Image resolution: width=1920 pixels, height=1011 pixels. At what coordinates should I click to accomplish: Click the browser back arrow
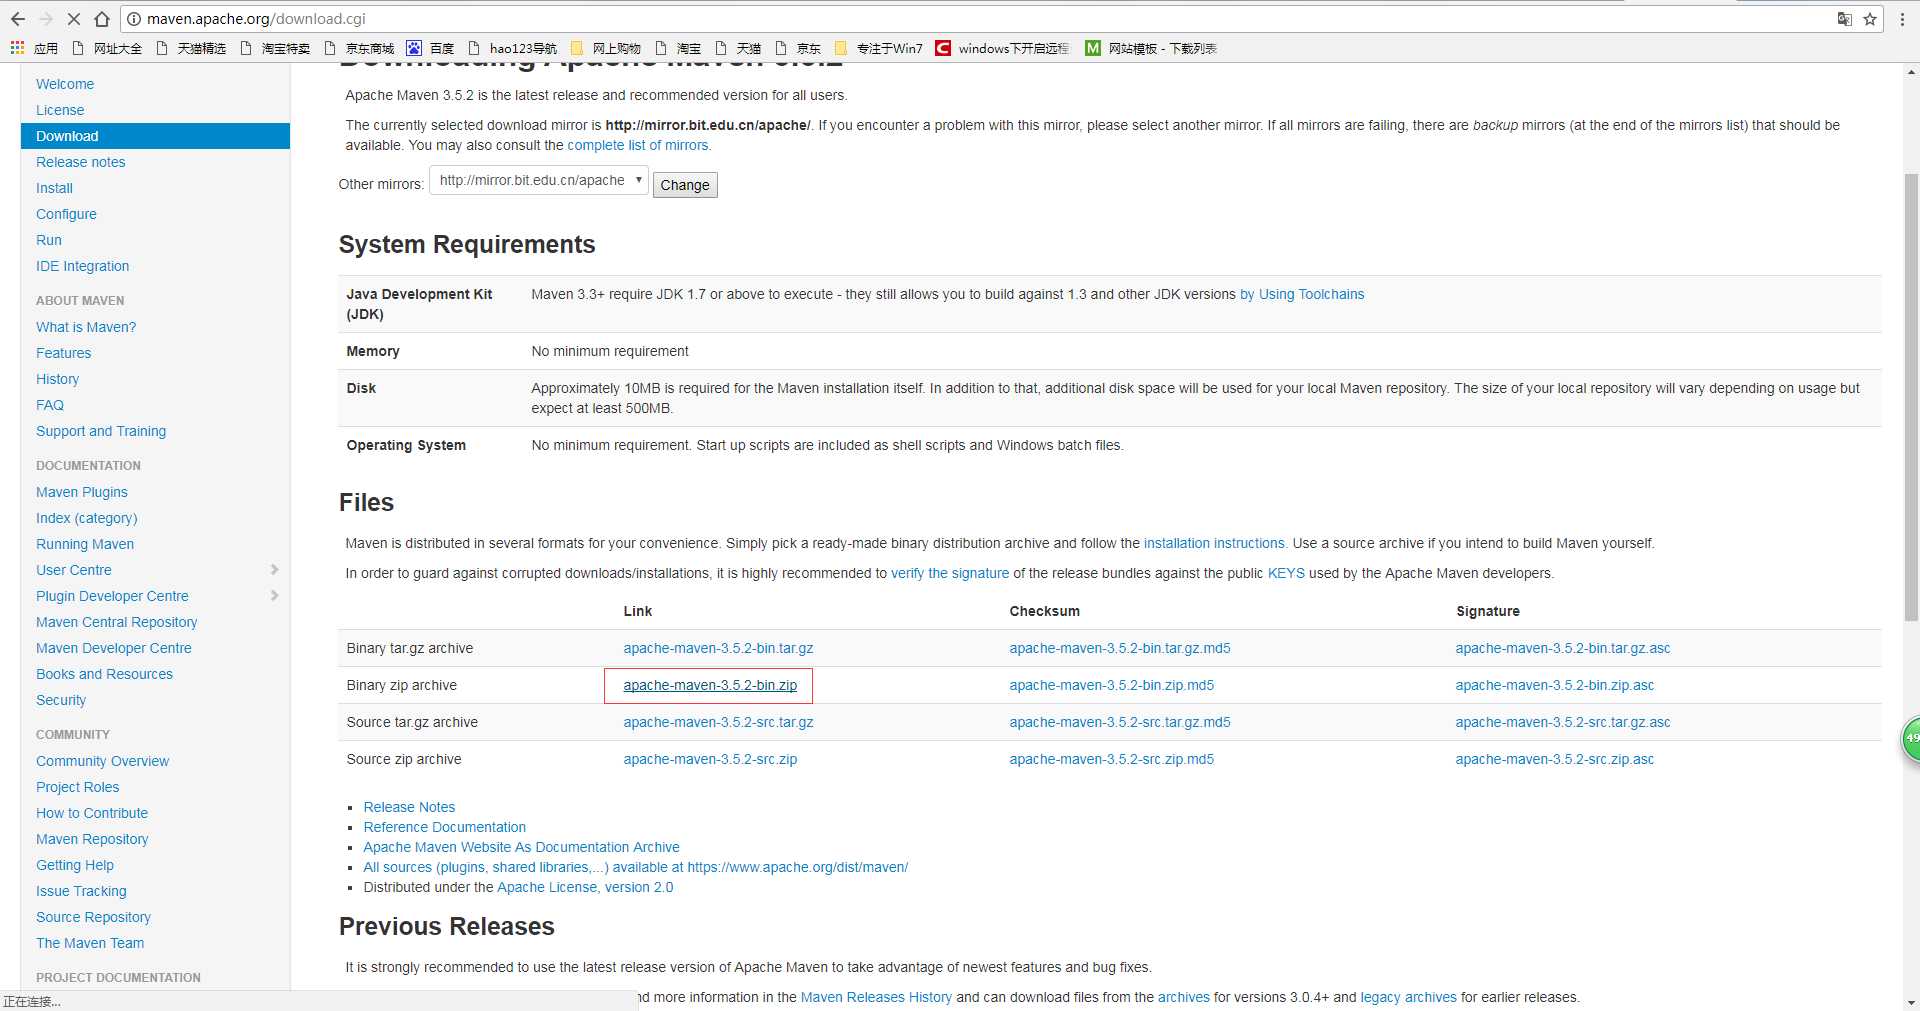click(x=17, y=19)
